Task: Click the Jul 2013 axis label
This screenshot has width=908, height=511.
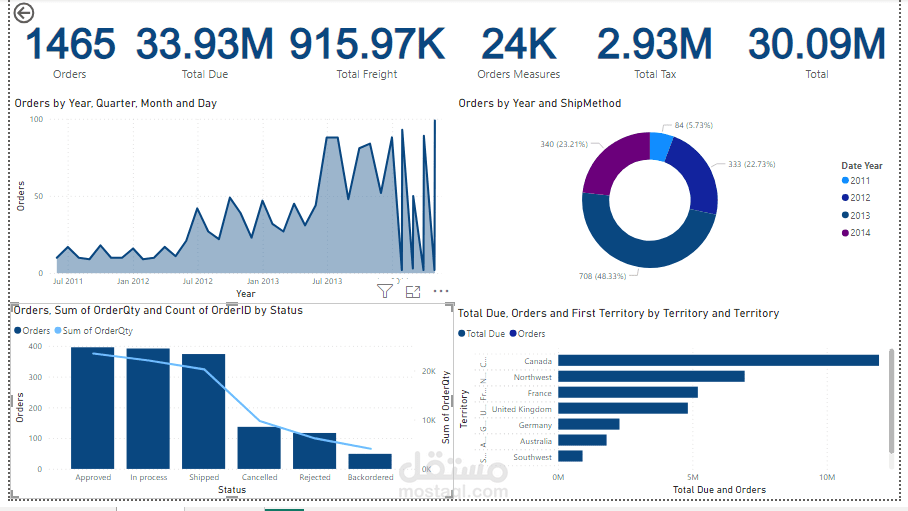Action: pos(327,281)
